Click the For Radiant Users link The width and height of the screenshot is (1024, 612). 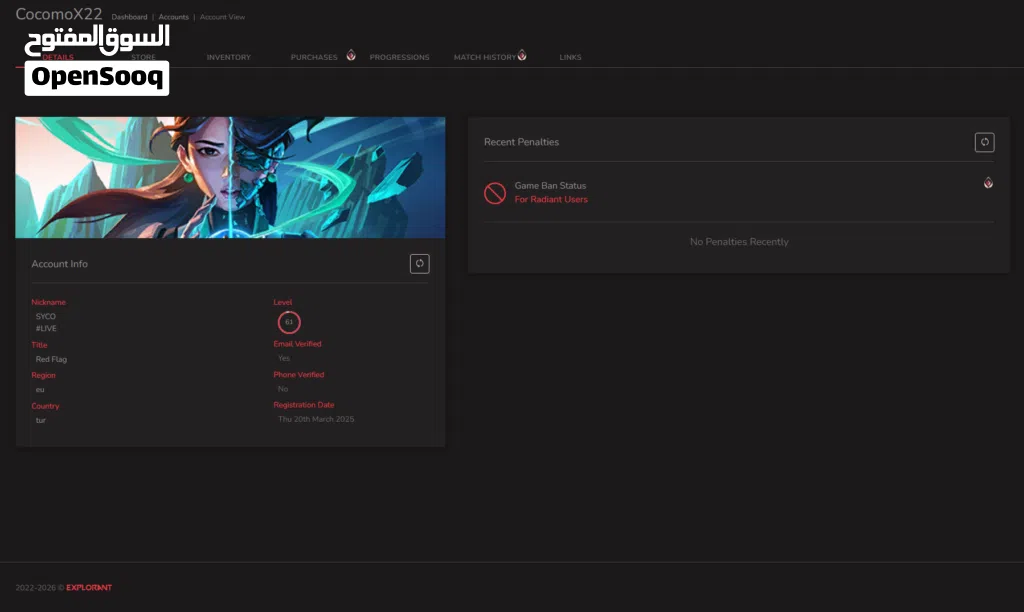pos(551,200)
